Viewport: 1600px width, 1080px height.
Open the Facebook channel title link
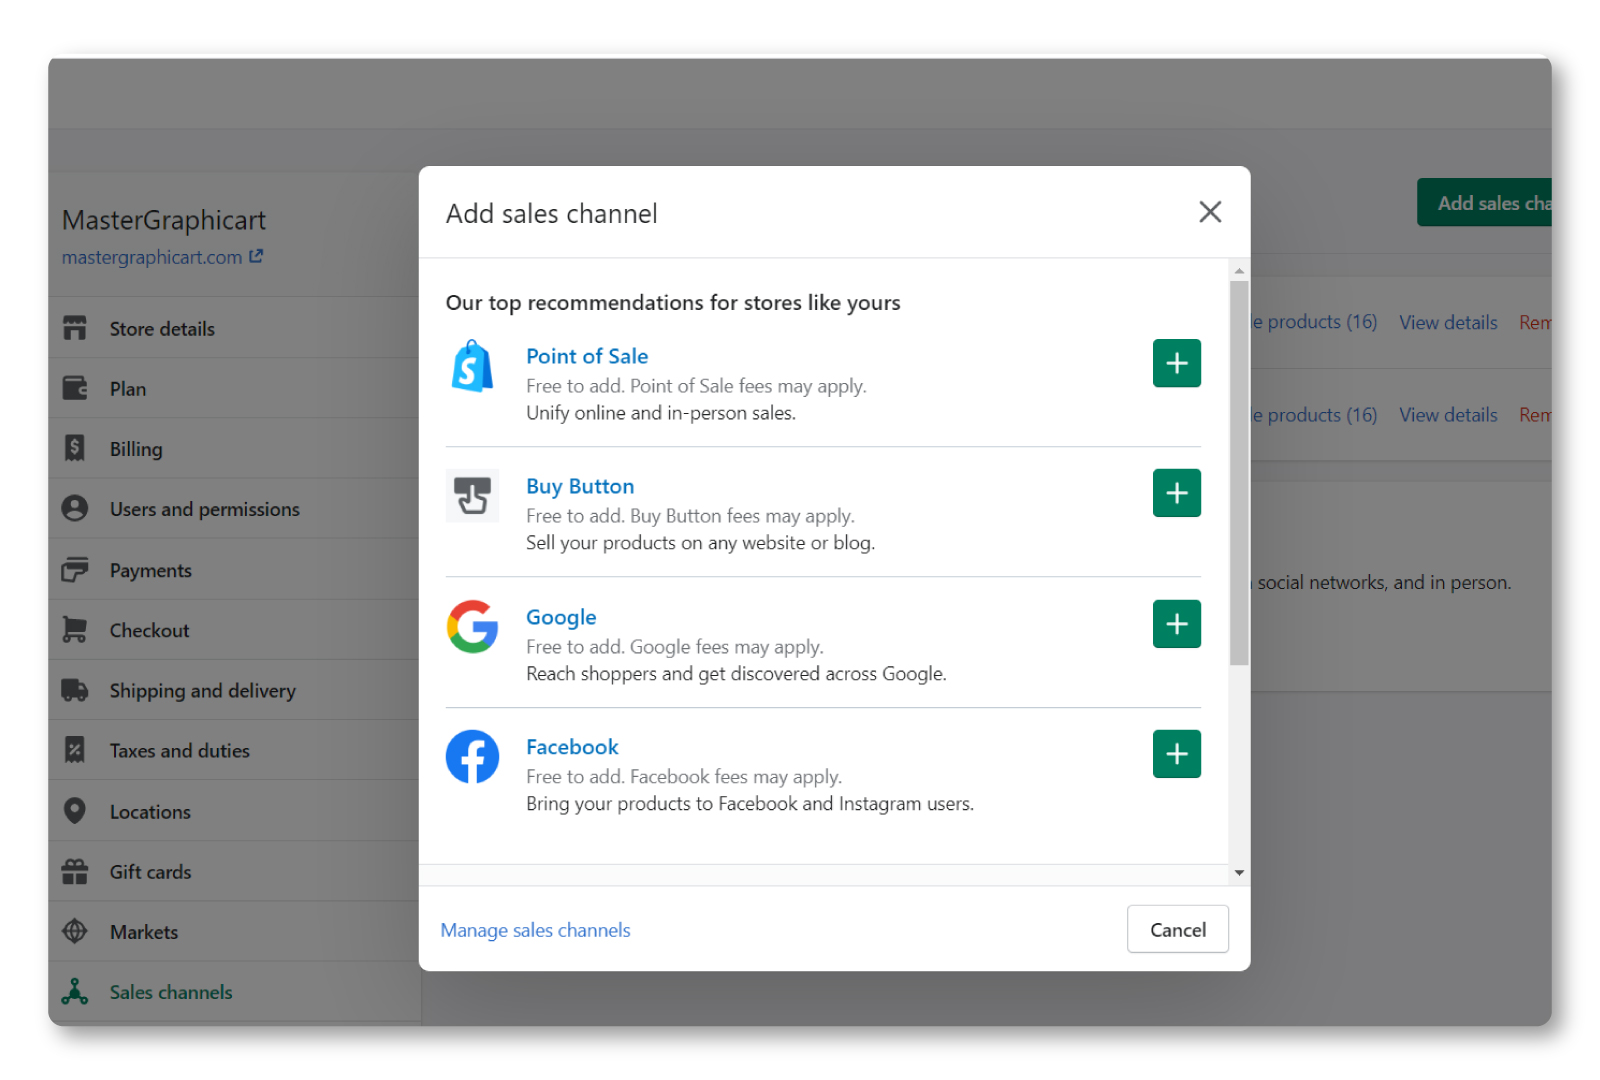572,747
